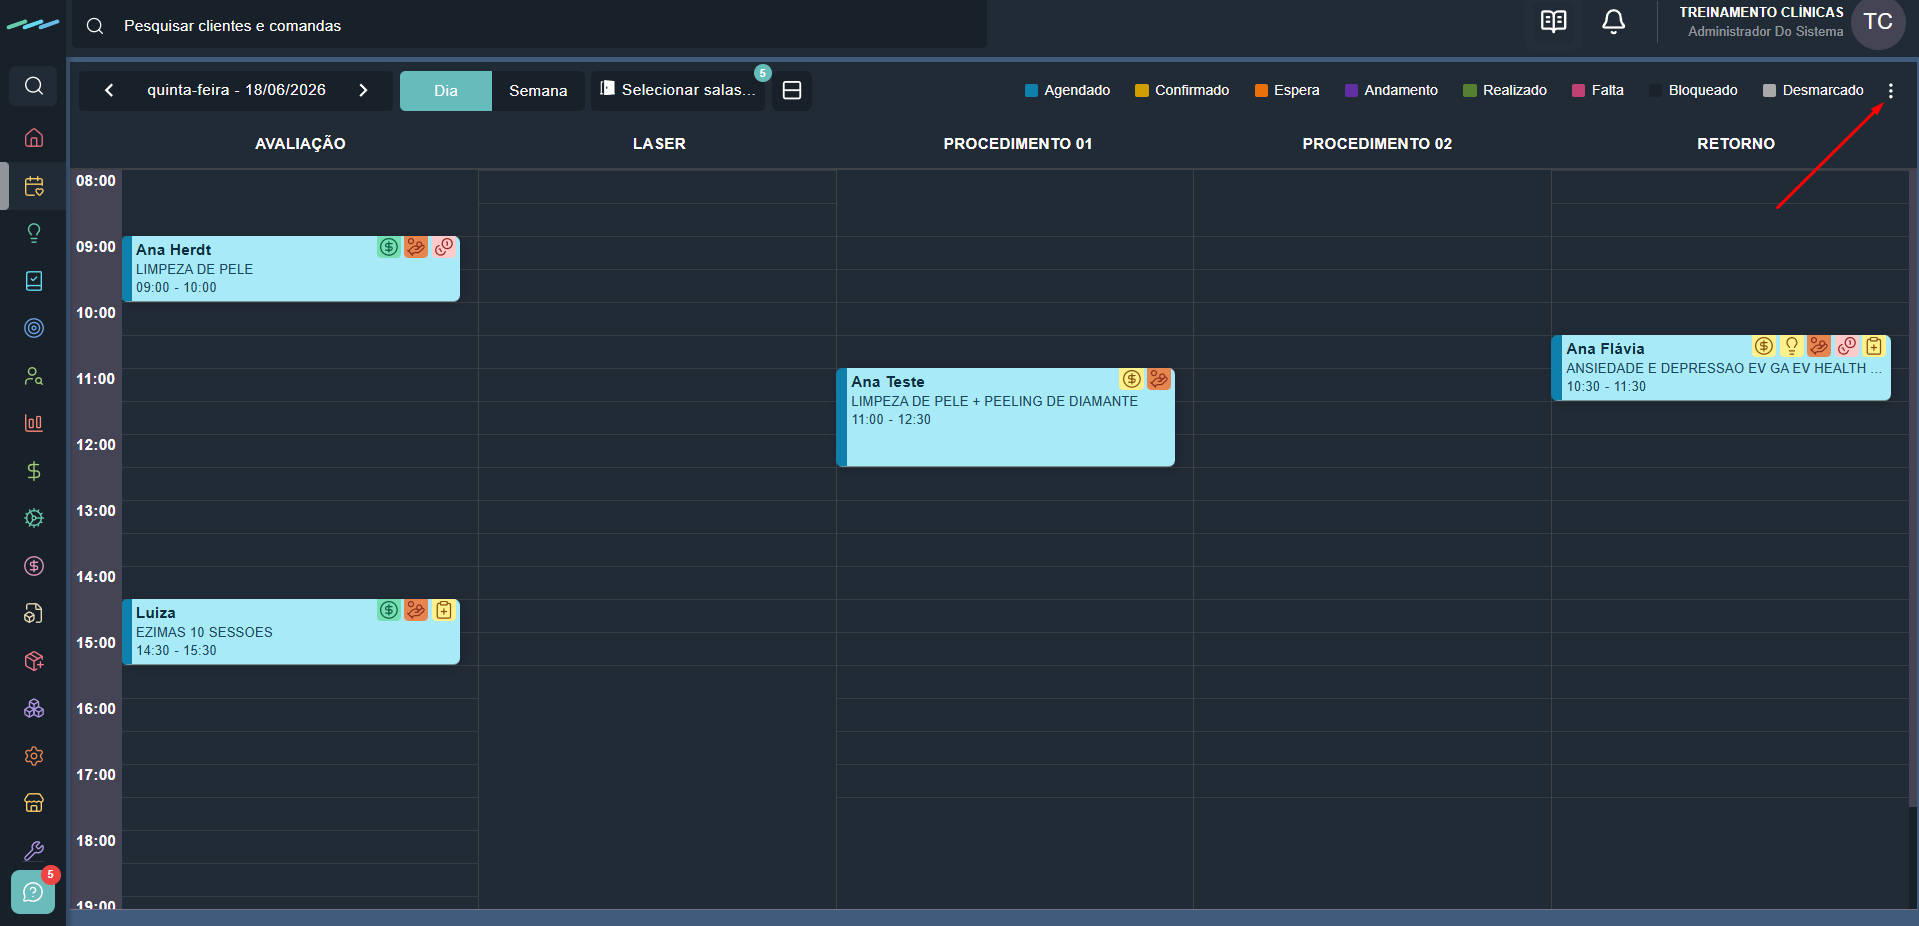1919x926 pixels.
Task: Click the Agendado blue legend swatch
Action: 1031,91
